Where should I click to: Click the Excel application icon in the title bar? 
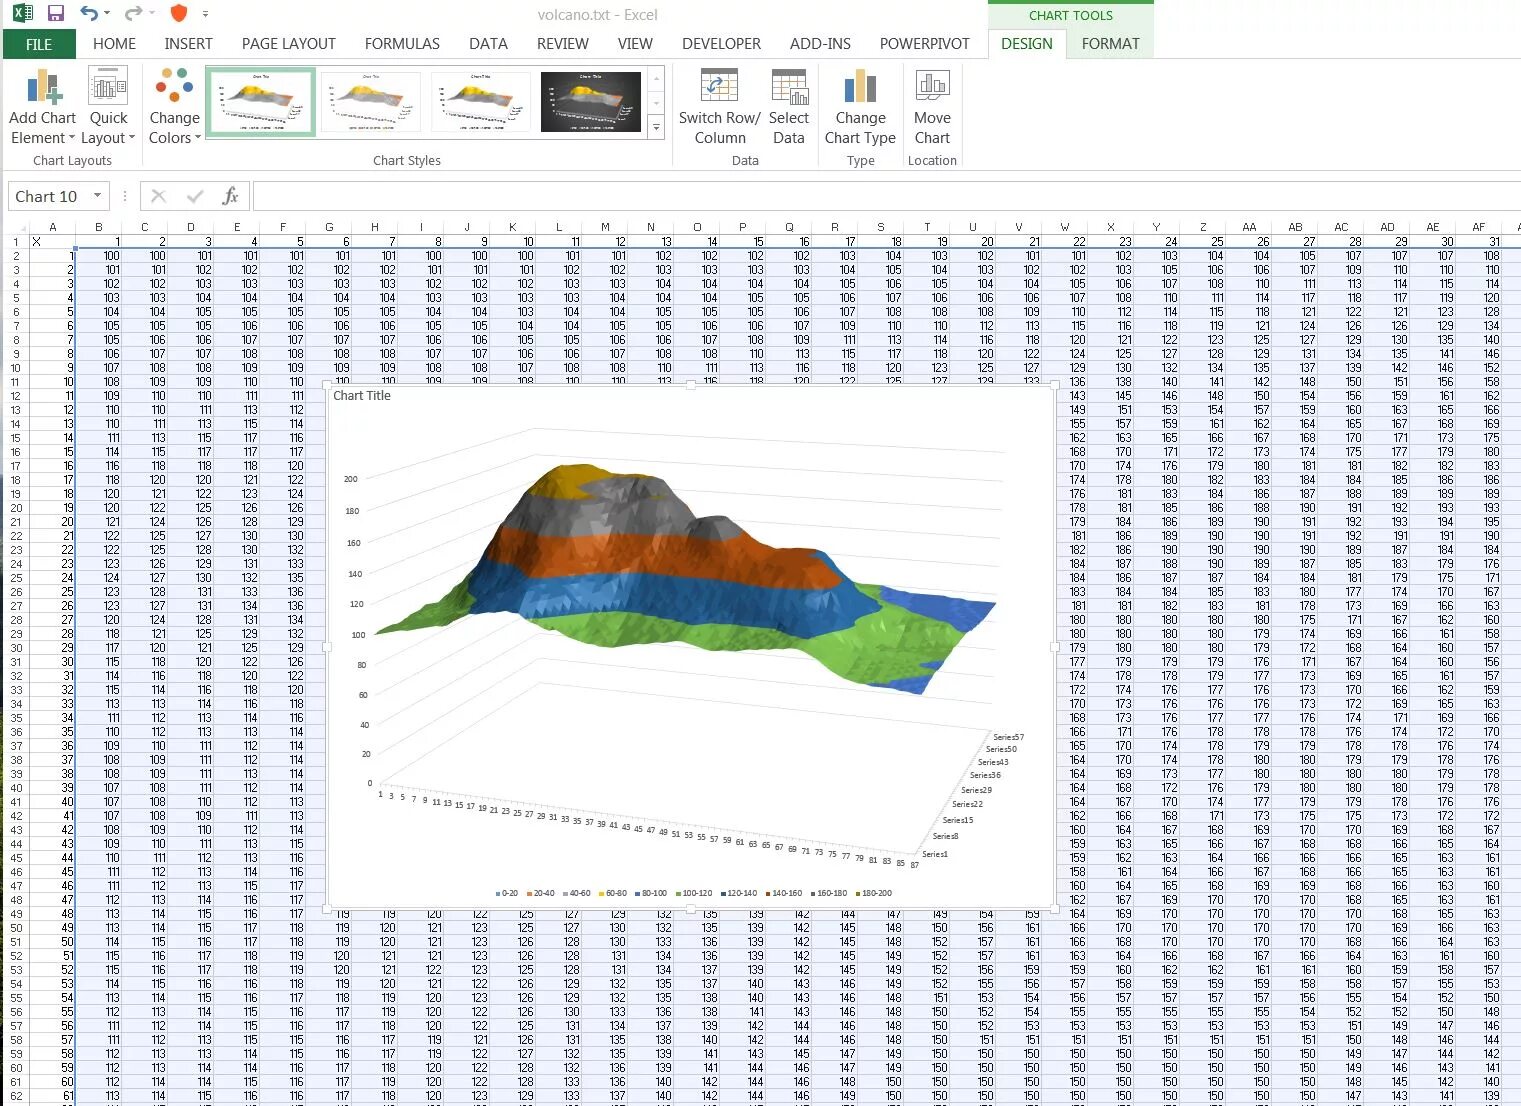[22, 14]
